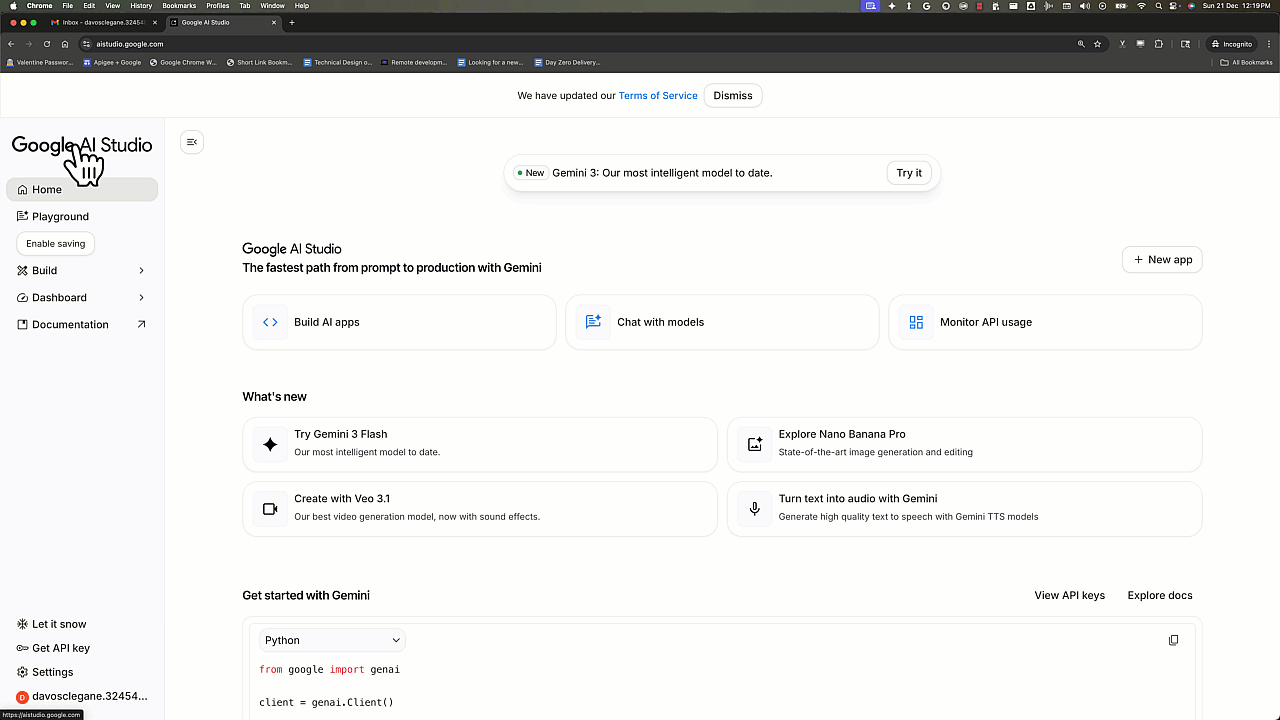This screenshot has width=1280, height=720.
Task: Click the Google AI Studio logo
Action: coord(82,145)
